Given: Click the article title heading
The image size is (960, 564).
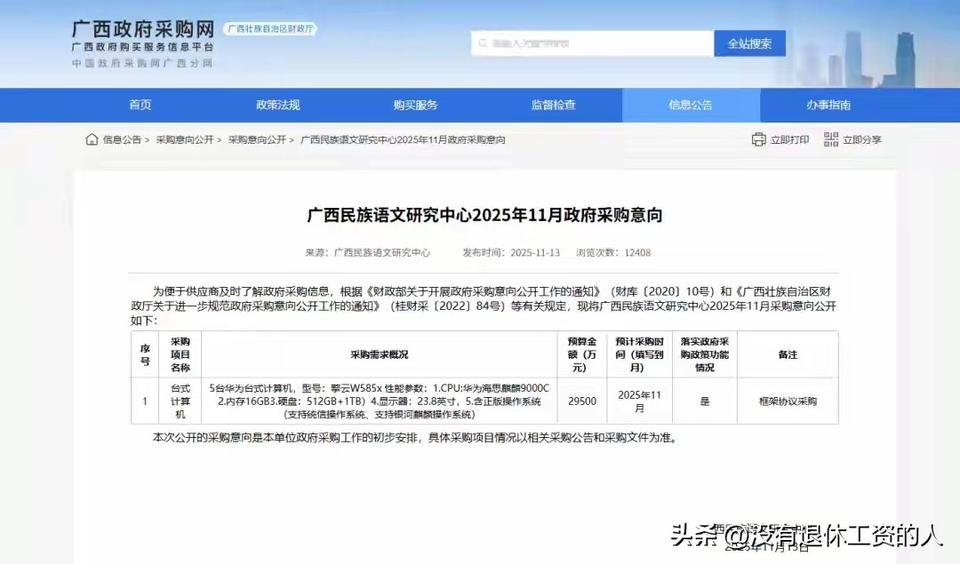Looking at the screenshot, I should pos(484,215).
